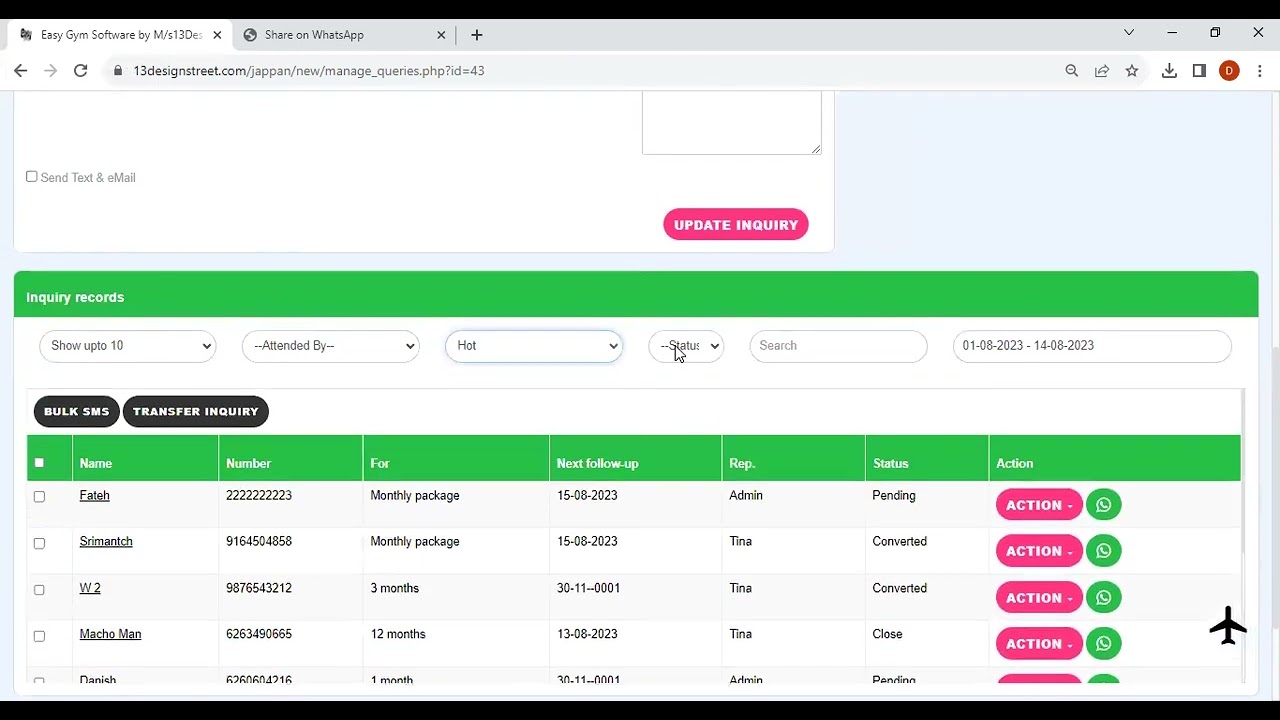
Task: Open the Show upto 10 dropdown
Action: coord(127,346)
